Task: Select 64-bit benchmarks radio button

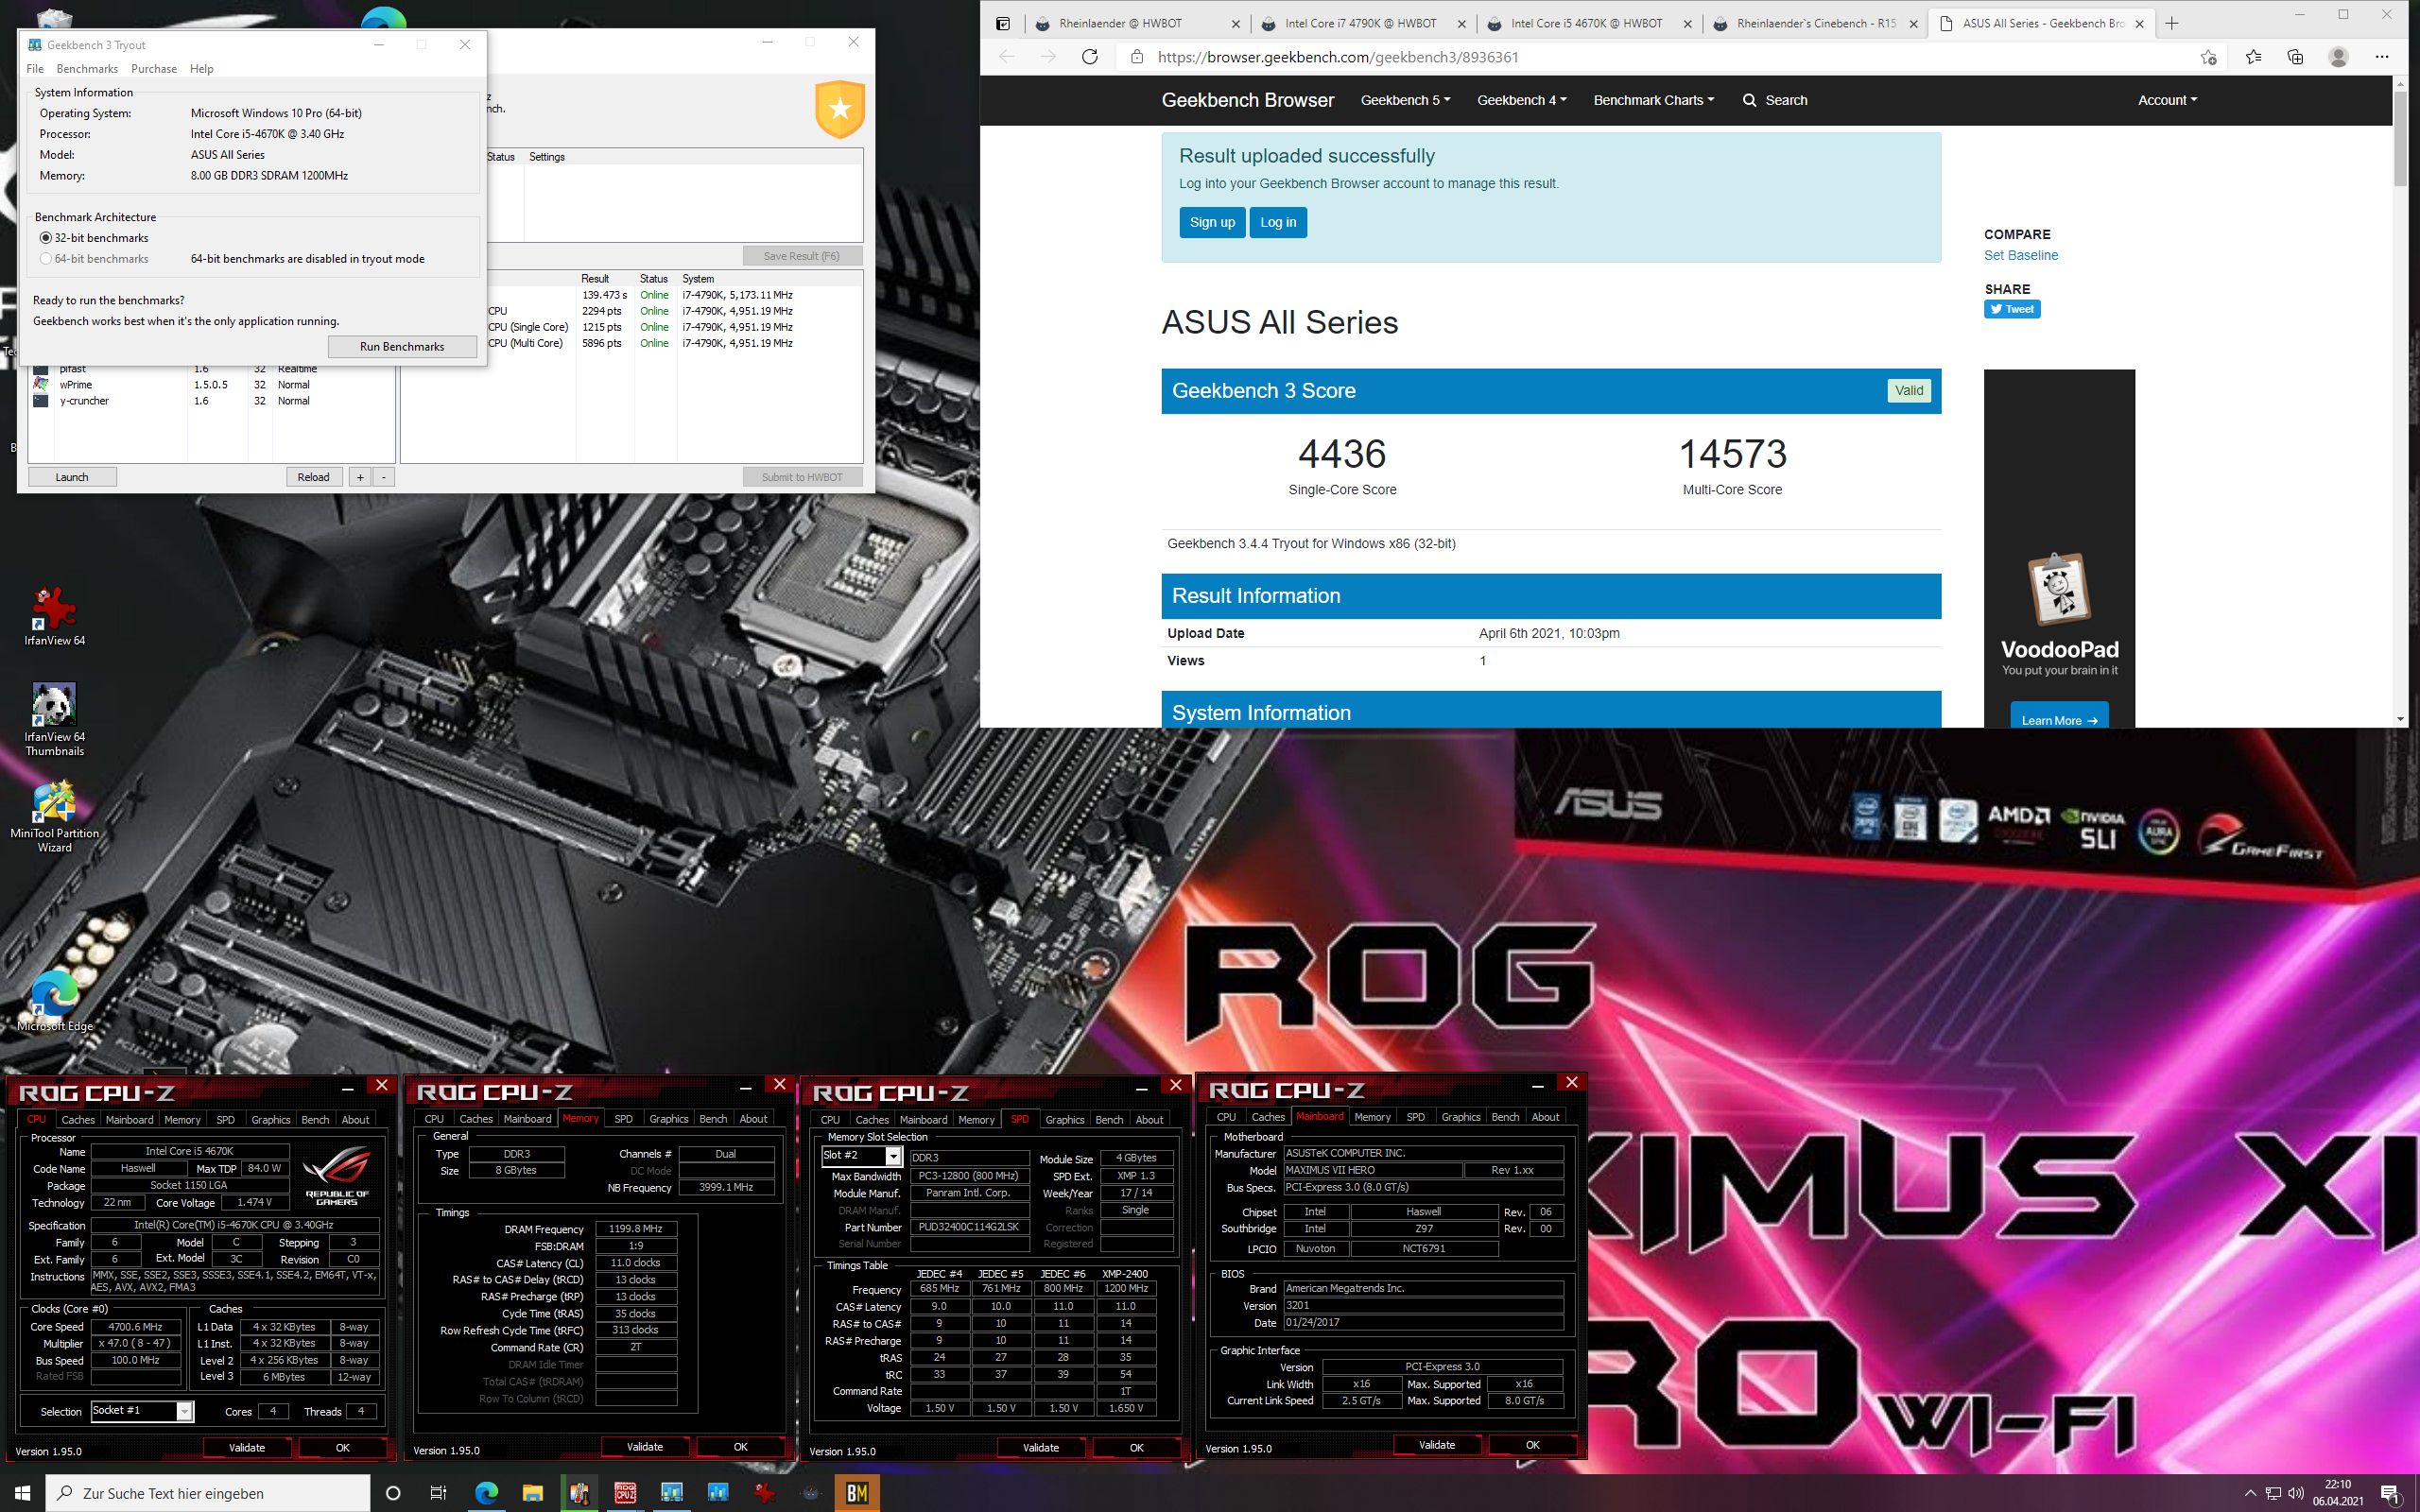Action: coord(46,259)
